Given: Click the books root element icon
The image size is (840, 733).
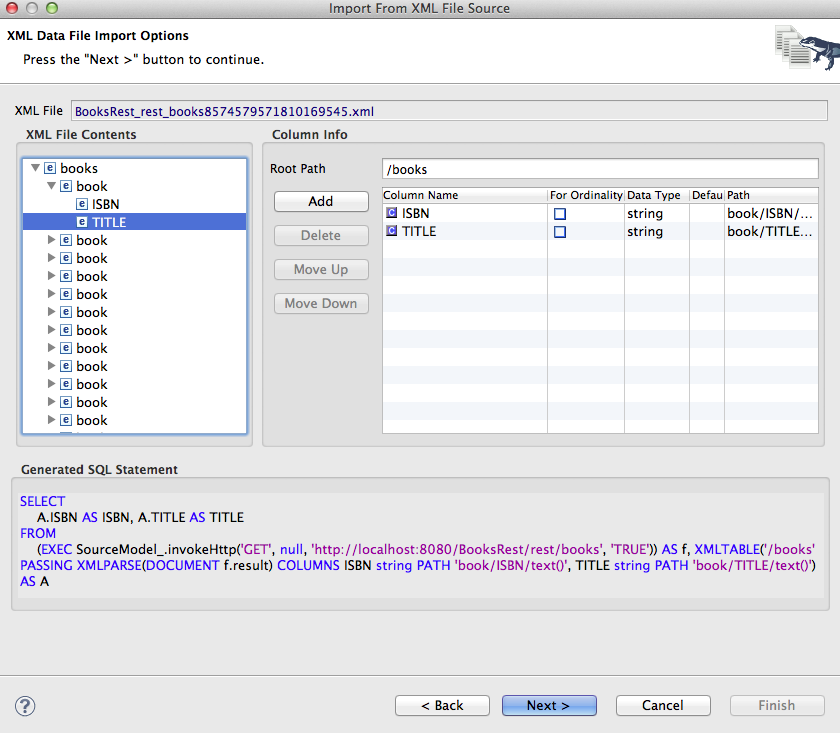Looking at the screenshot, I should (x=50, y=168).
